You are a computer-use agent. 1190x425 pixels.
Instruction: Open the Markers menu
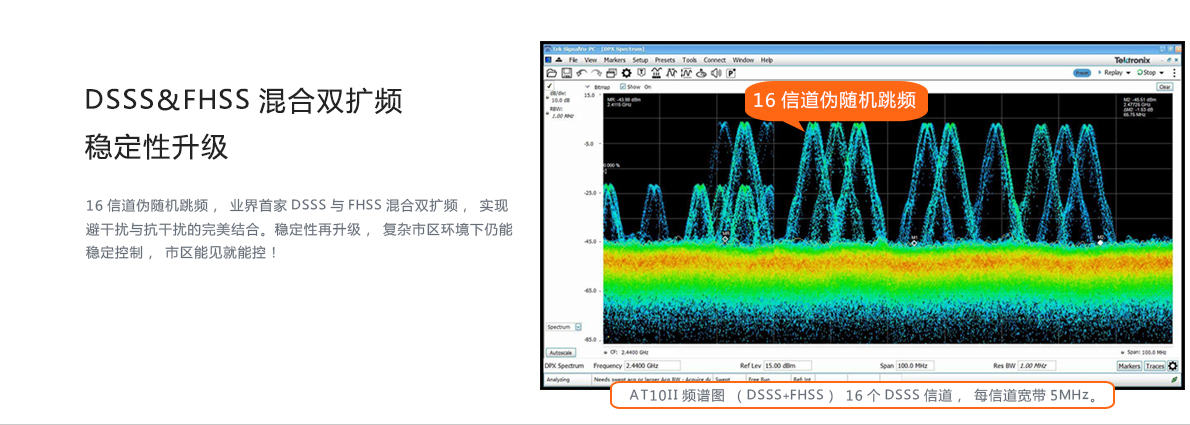click(x=614, y=60)
